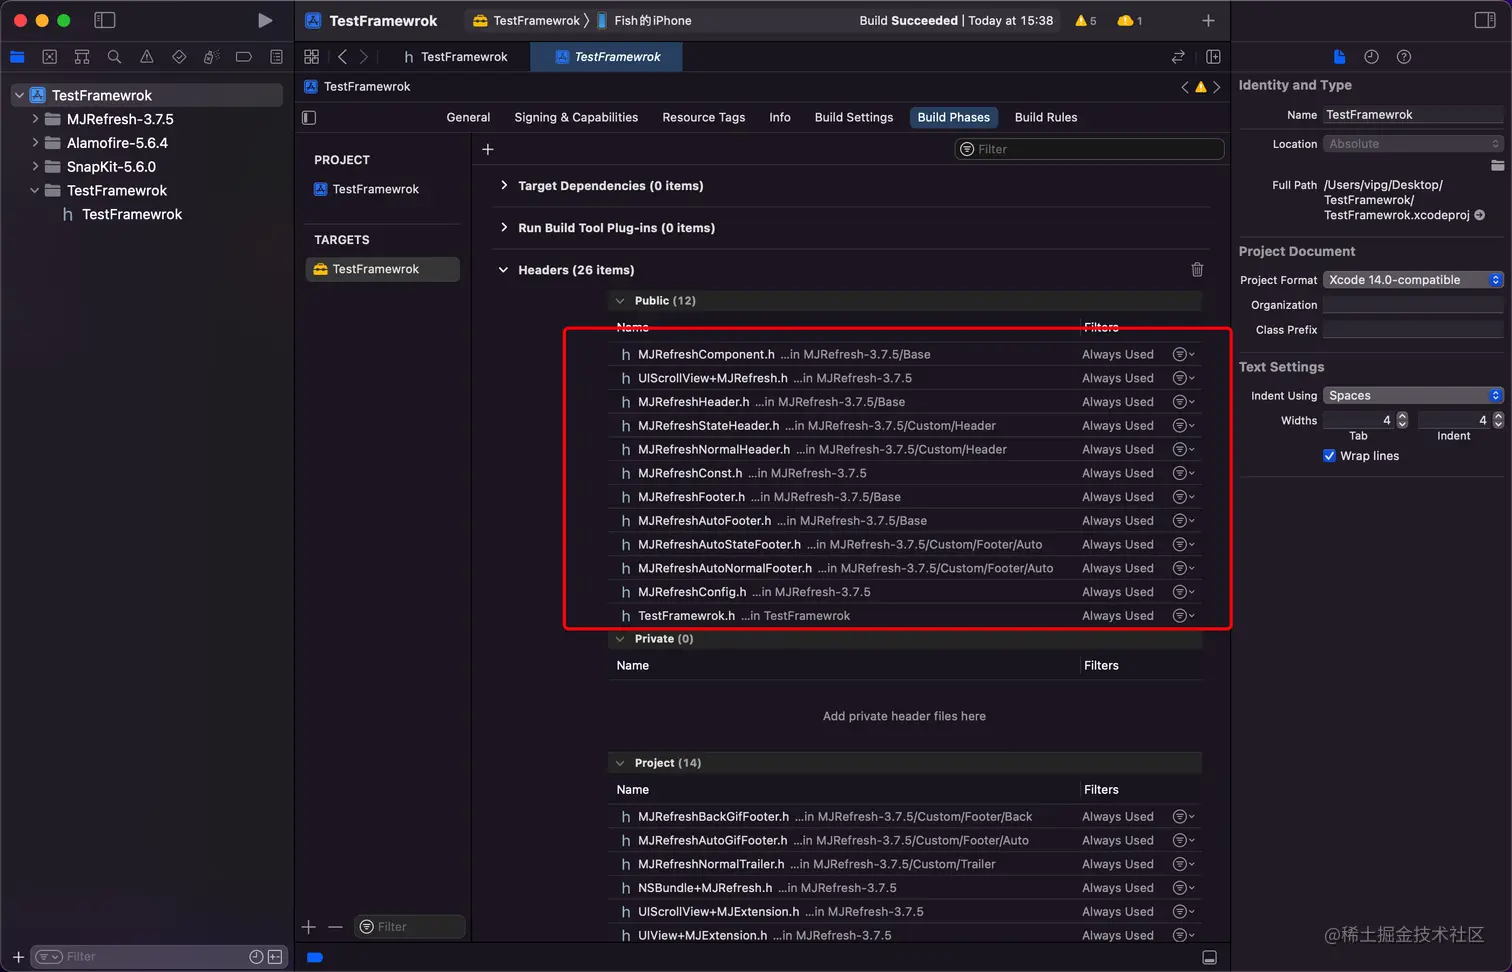Open the Project navigator folder icon
Viewport: 1512px width, 972px height.
pos(17,57)
